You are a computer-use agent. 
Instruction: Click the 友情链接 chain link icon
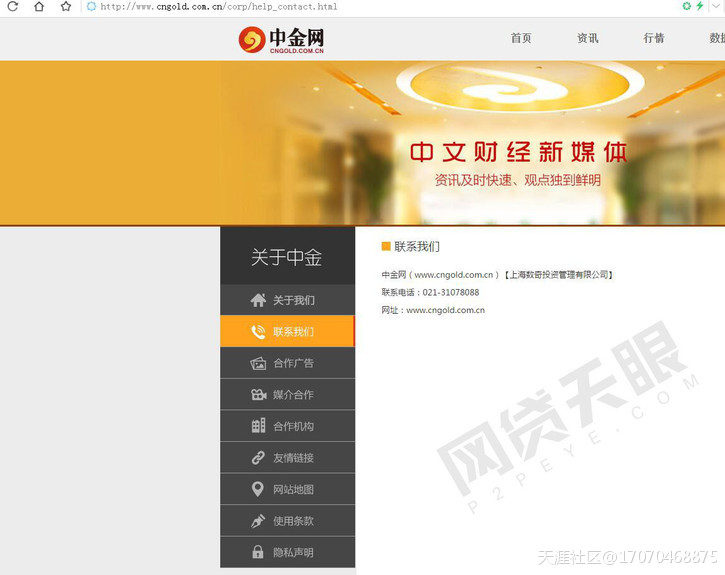click(x=258, y=458)
